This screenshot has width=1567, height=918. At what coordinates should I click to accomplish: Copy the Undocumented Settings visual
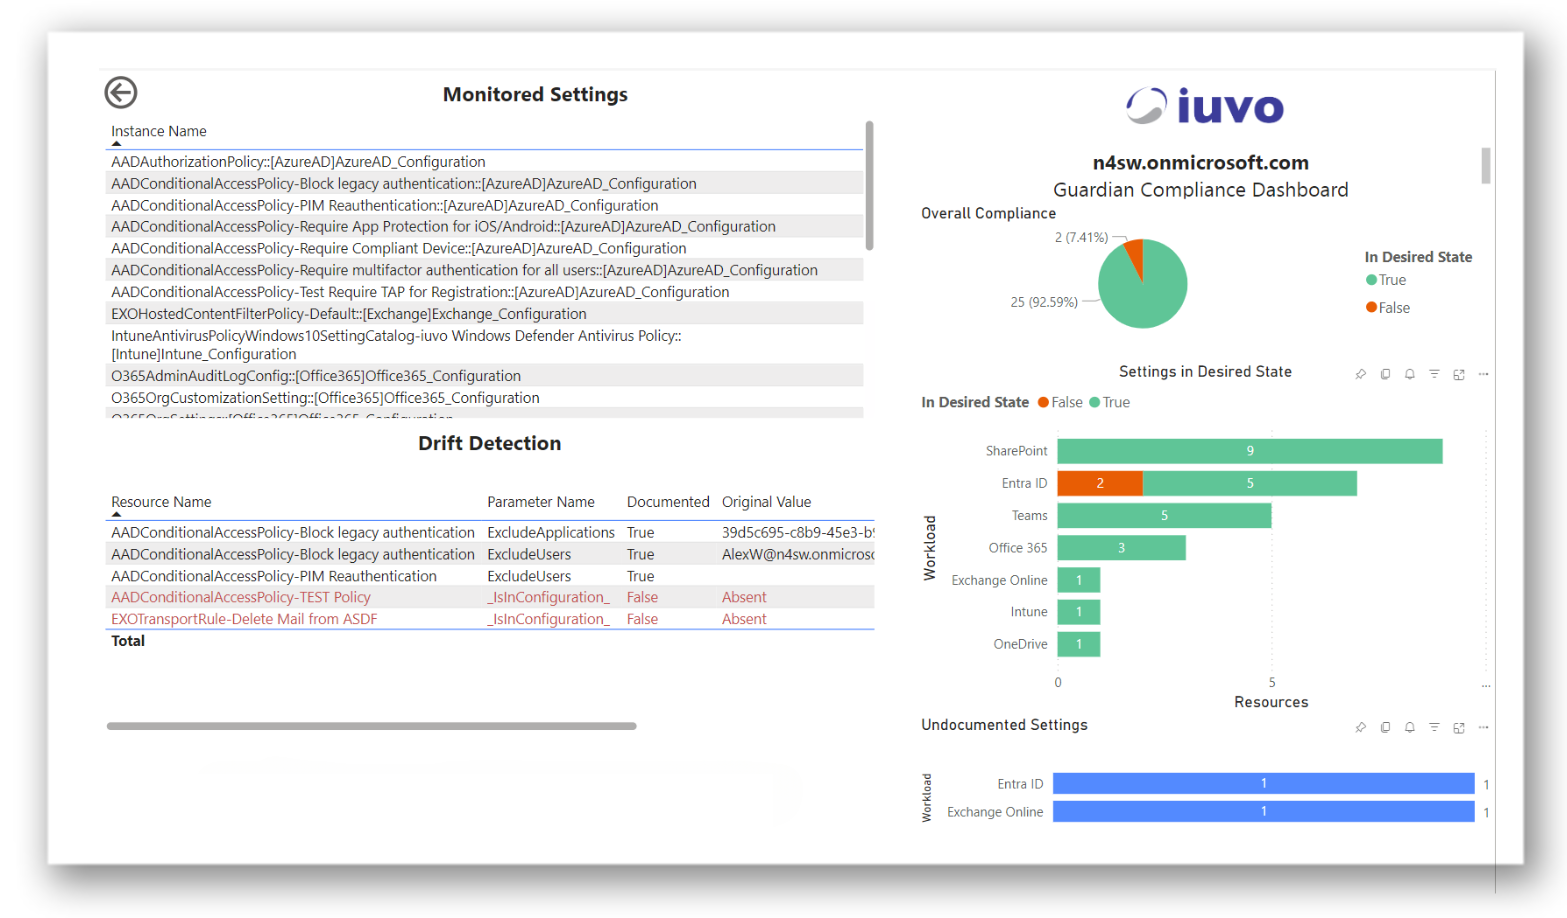(1385, 727)
